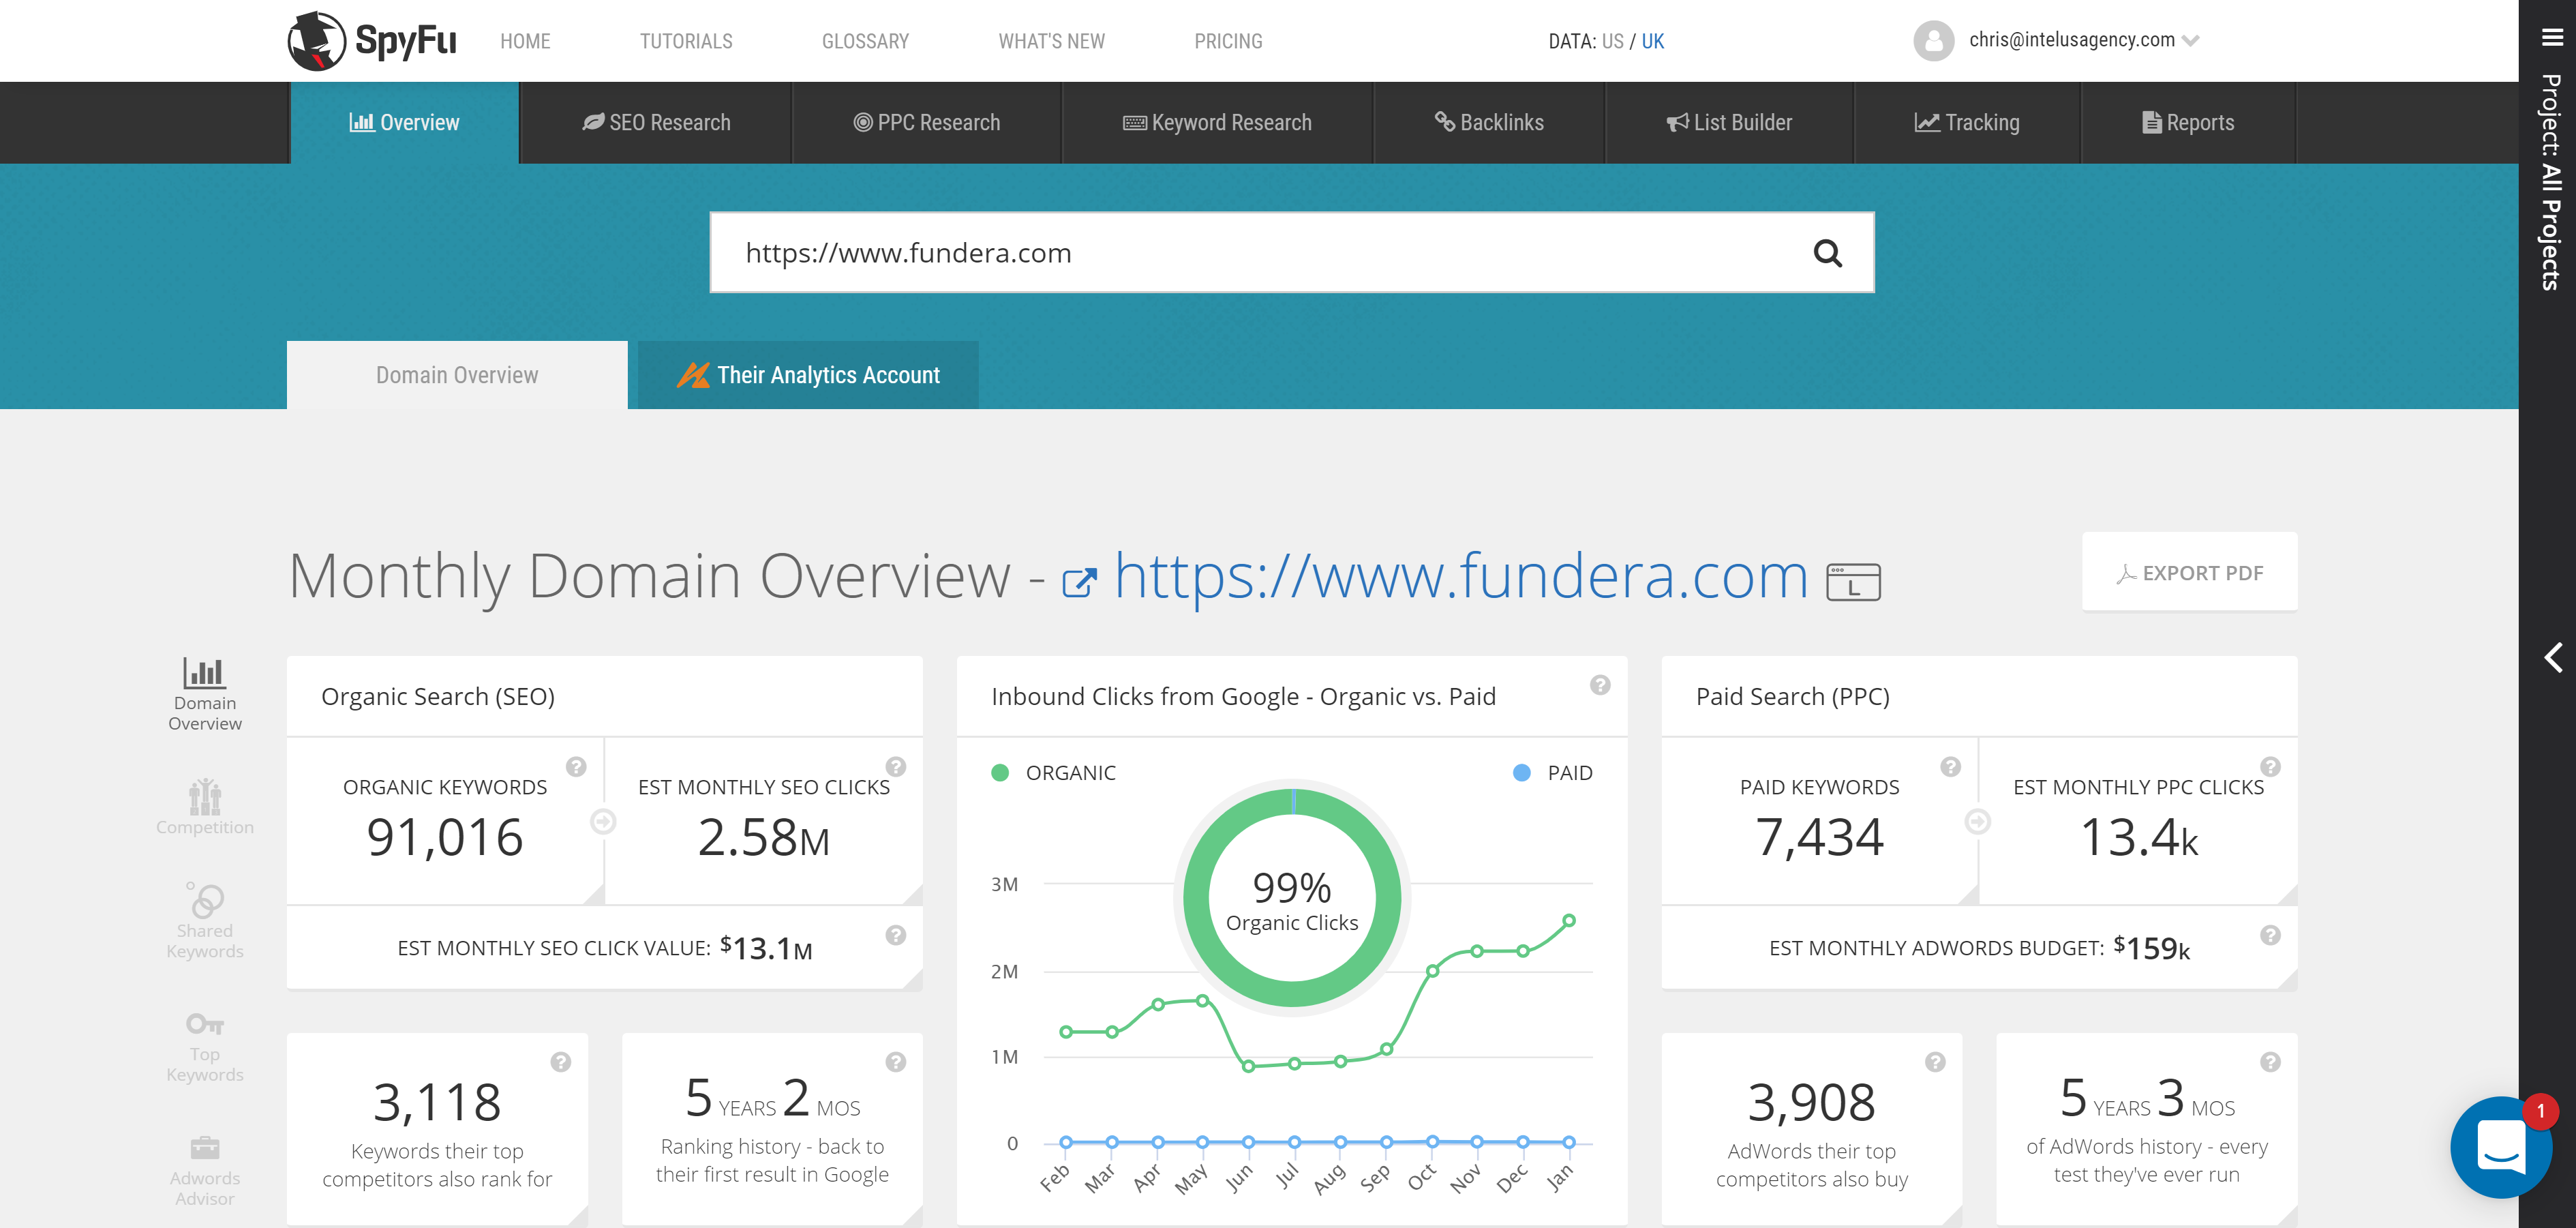
Task: Click help icon for Organic Keywords
Action: click(576, 767)
